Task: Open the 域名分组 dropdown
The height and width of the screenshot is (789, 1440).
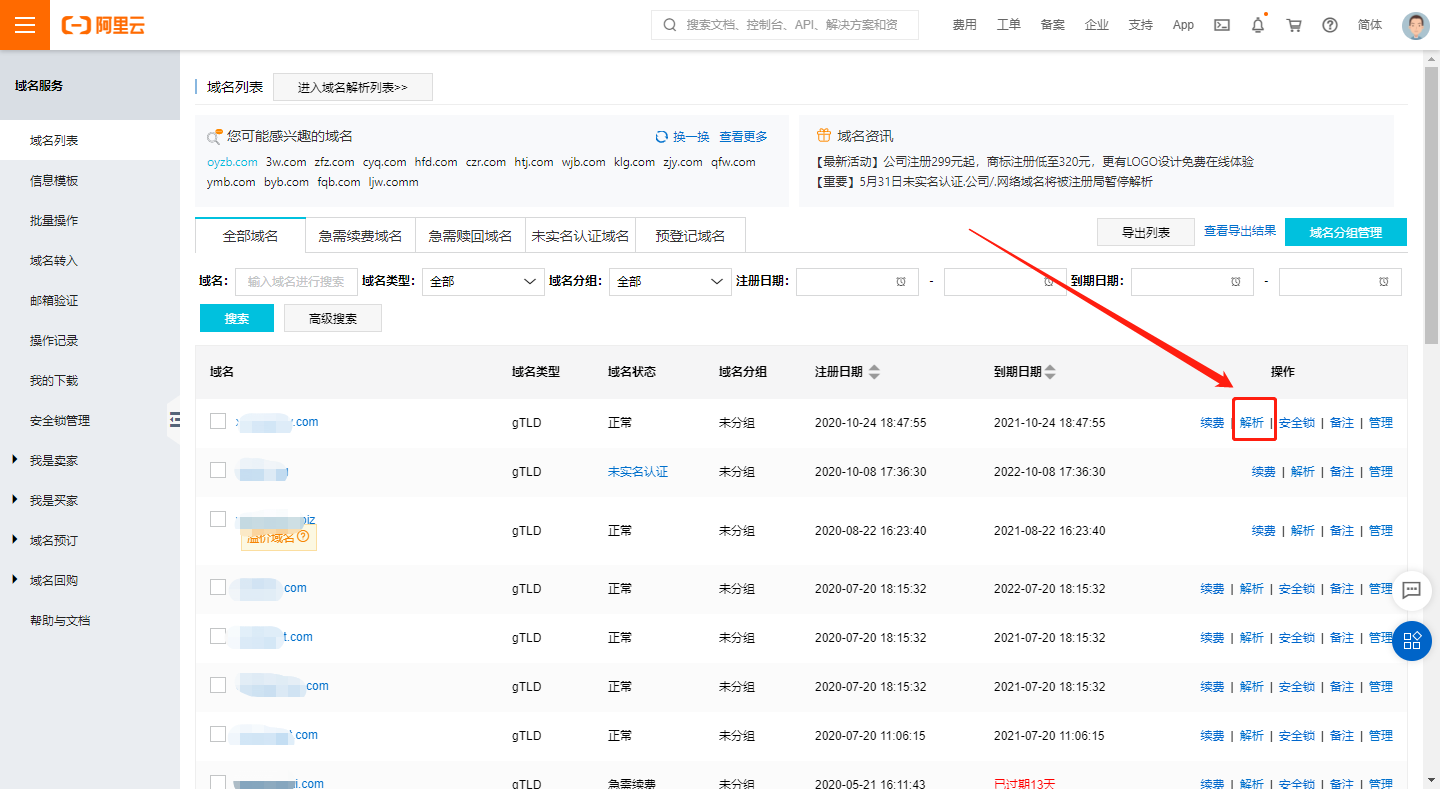Action: (670, 282)
